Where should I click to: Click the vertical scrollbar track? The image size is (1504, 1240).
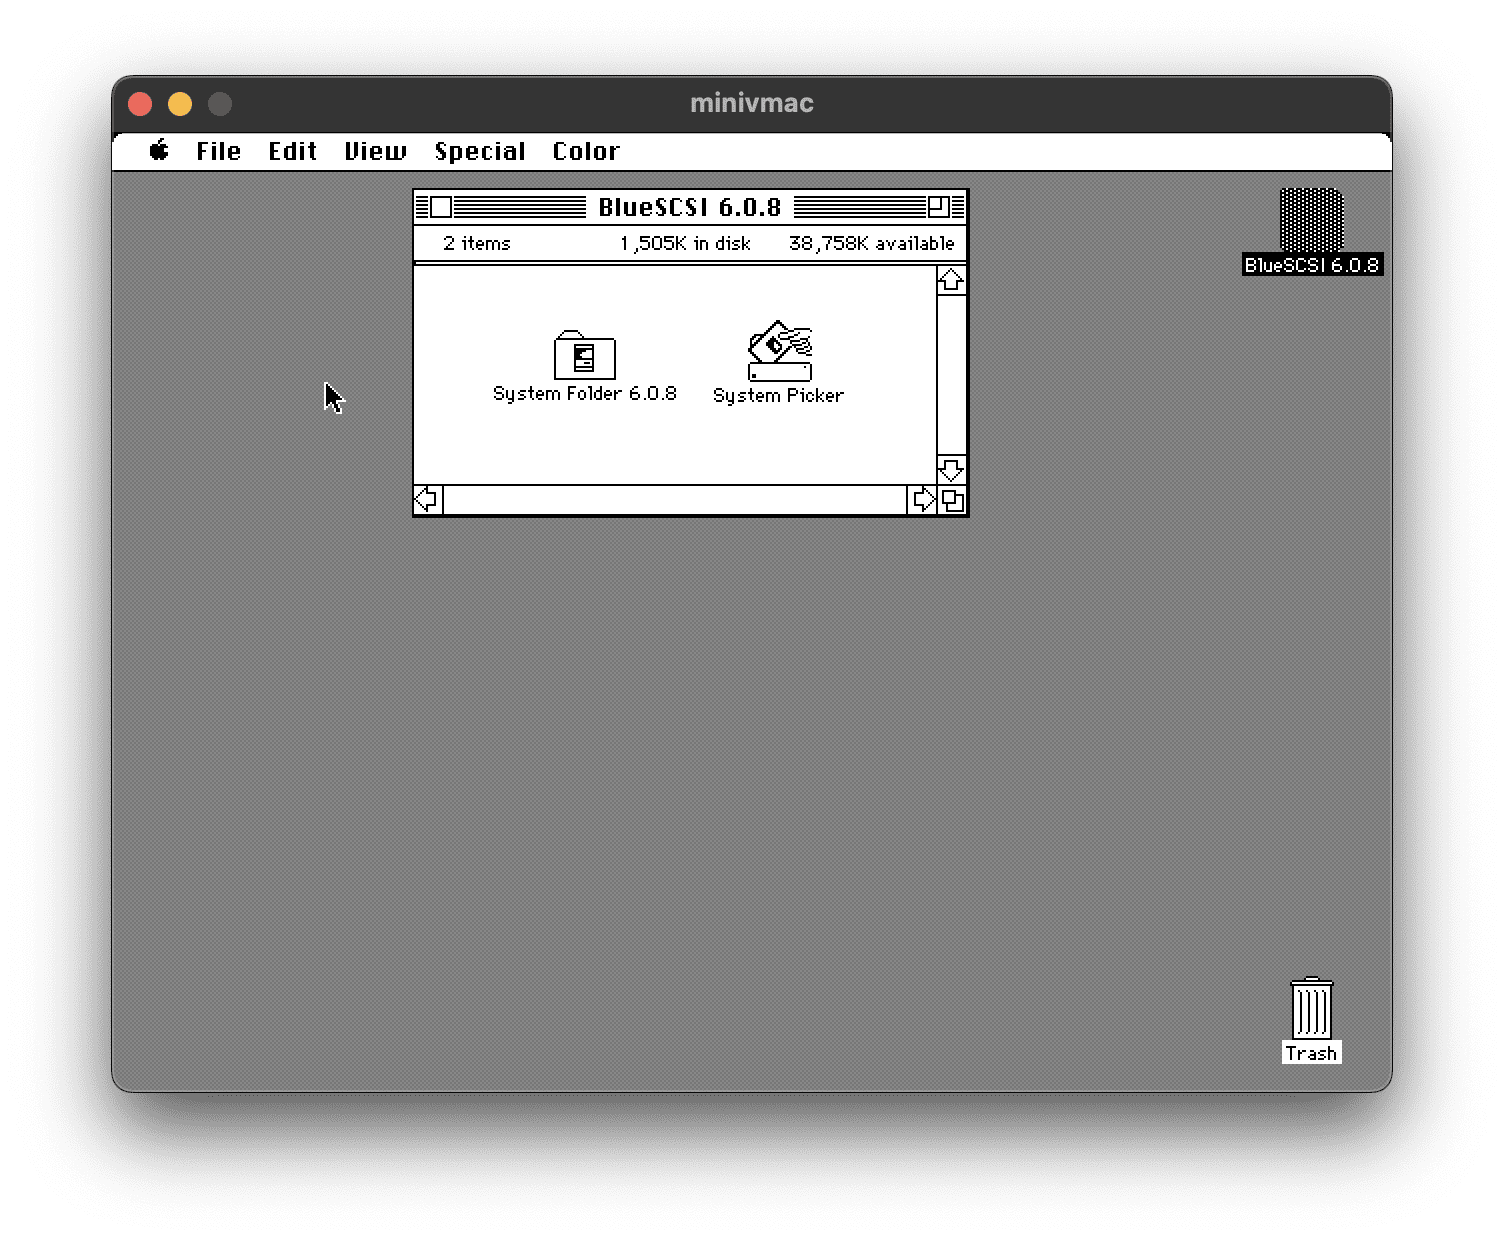click(951, 375)
